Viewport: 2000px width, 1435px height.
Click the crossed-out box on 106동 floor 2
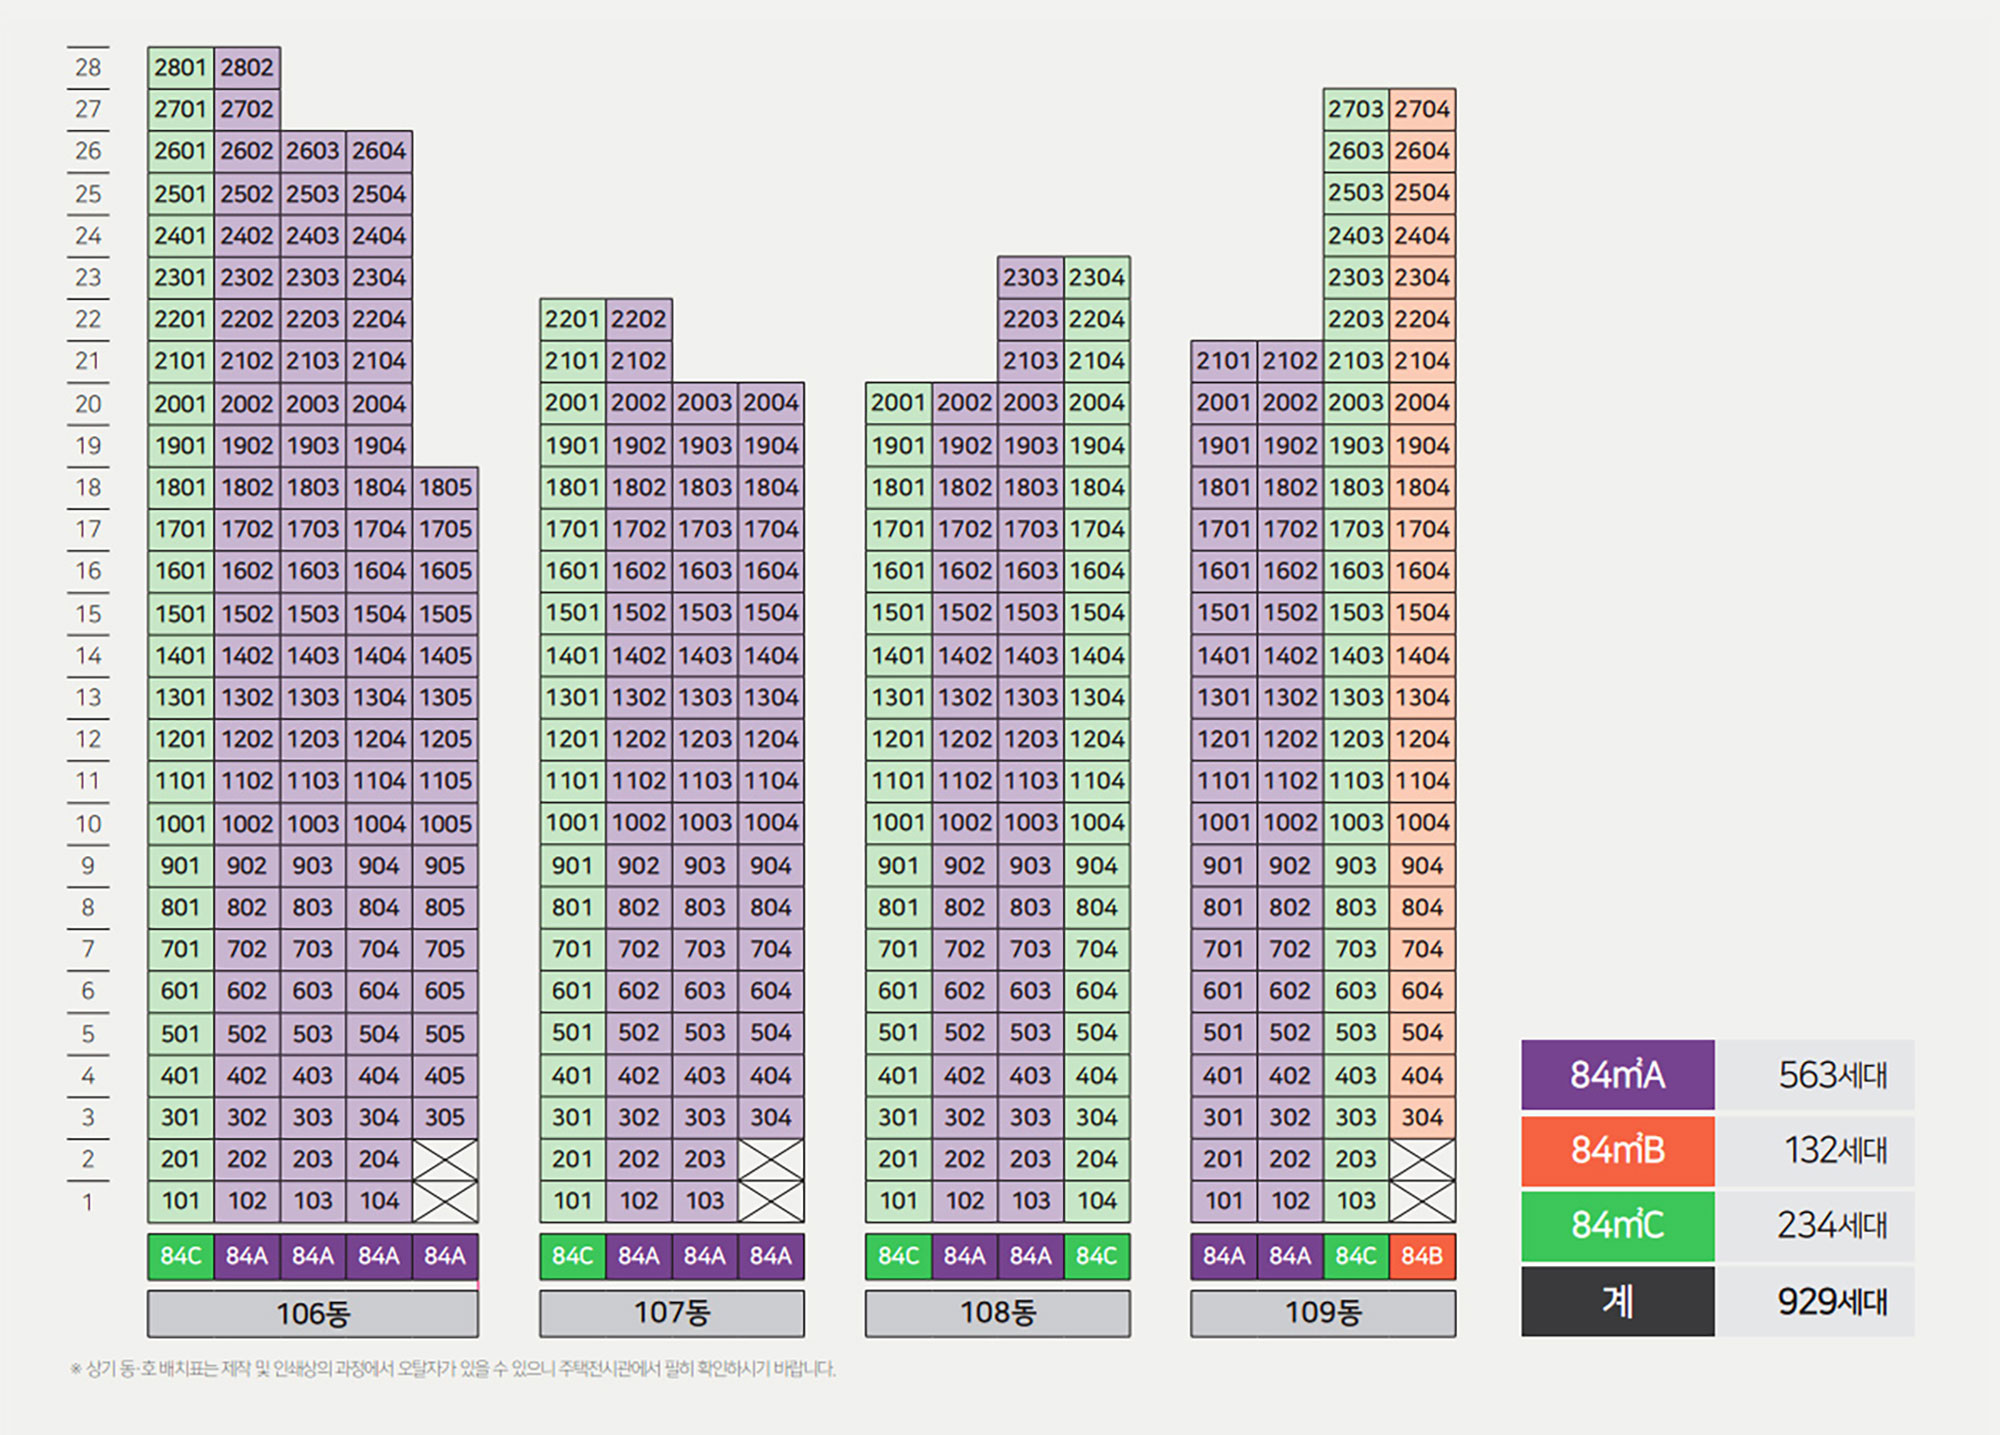point(445,1159)
